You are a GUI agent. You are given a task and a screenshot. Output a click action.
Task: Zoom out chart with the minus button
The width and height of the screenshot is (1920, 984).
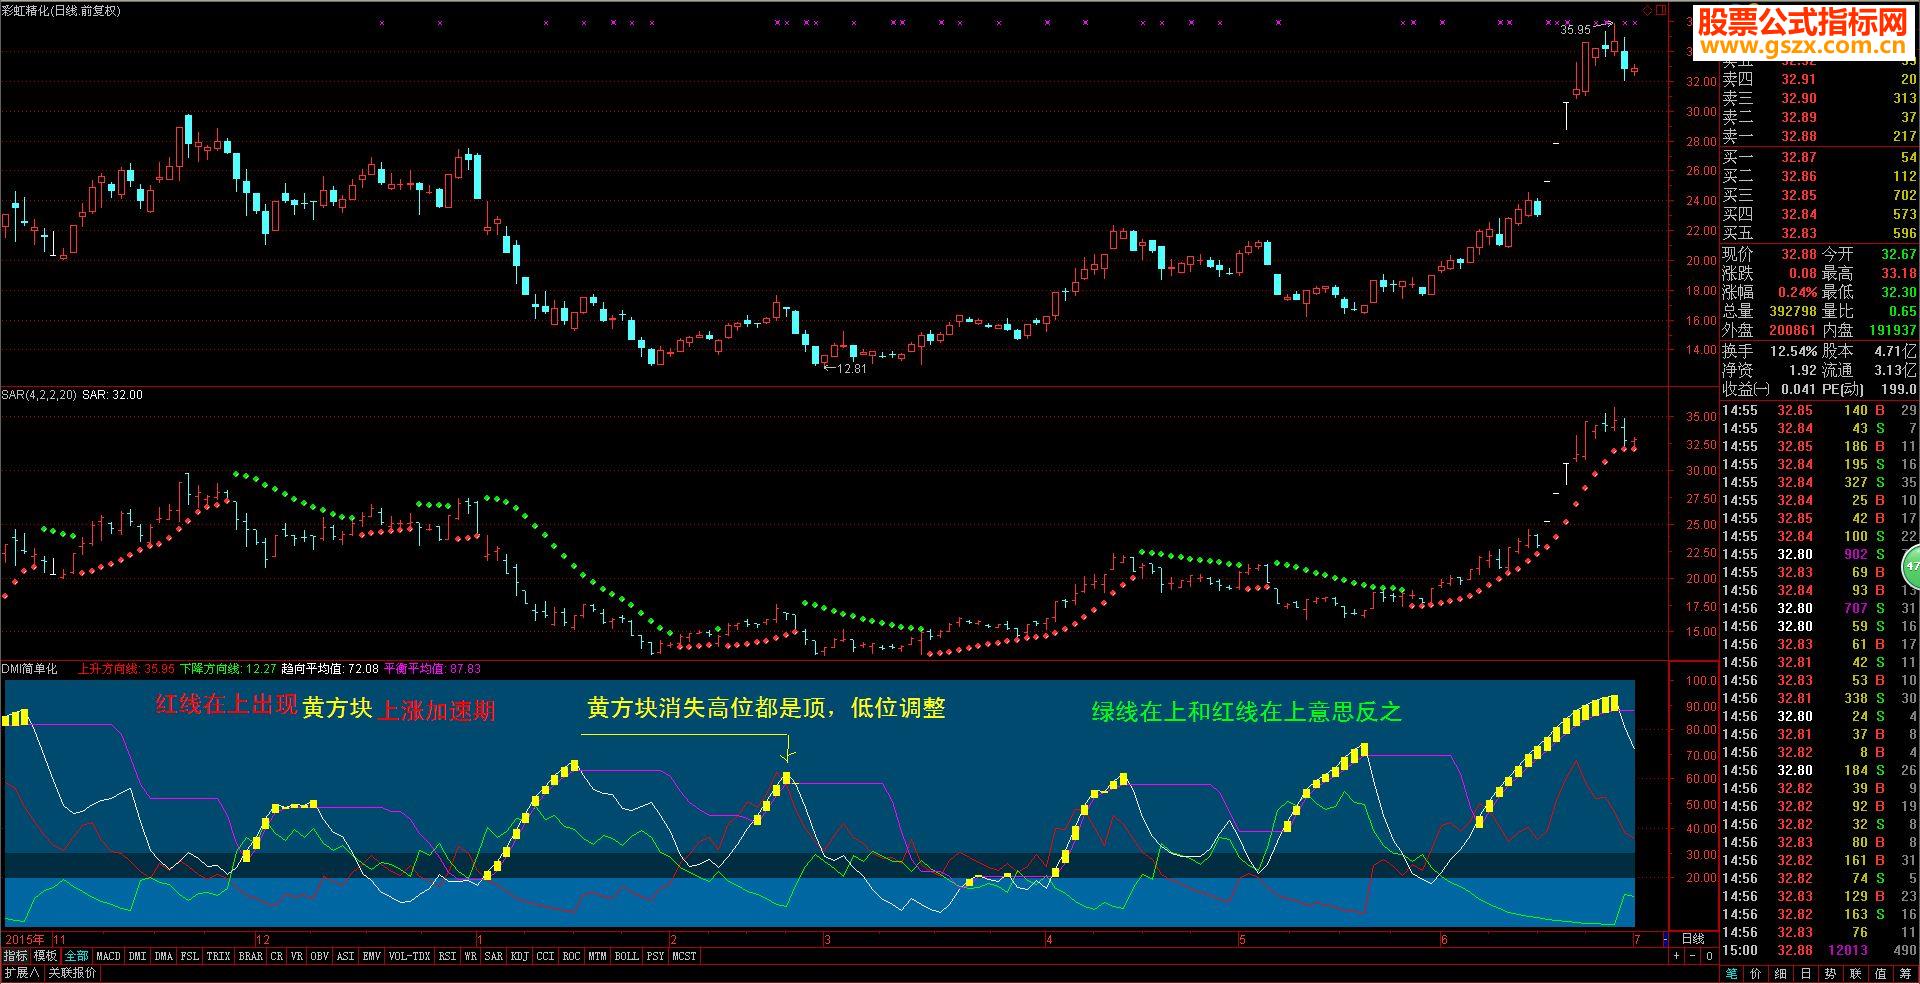tap(1693, 956)
